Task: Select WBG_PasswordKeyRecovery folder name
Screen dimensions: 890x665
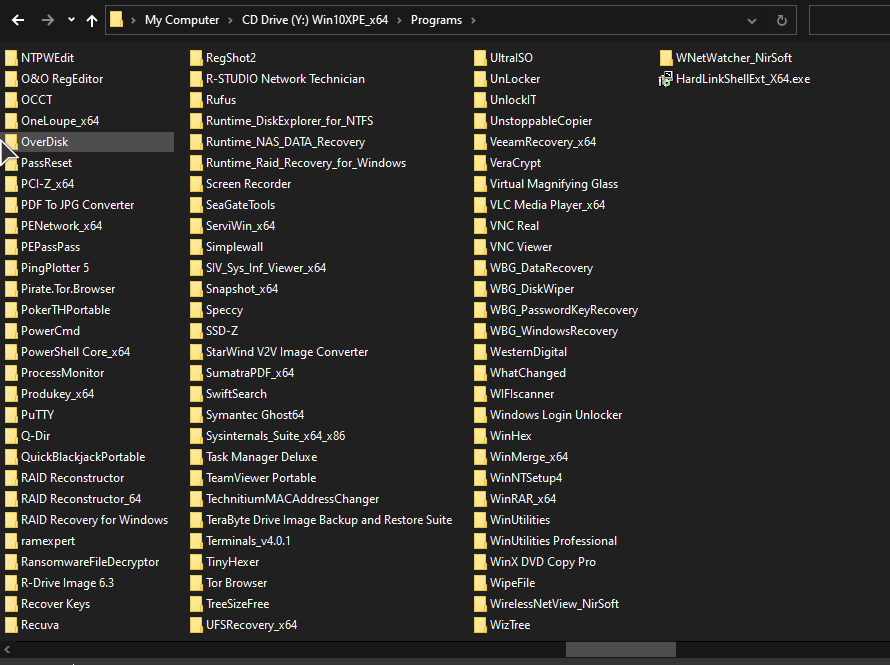Action: click(x=564, y=310)
